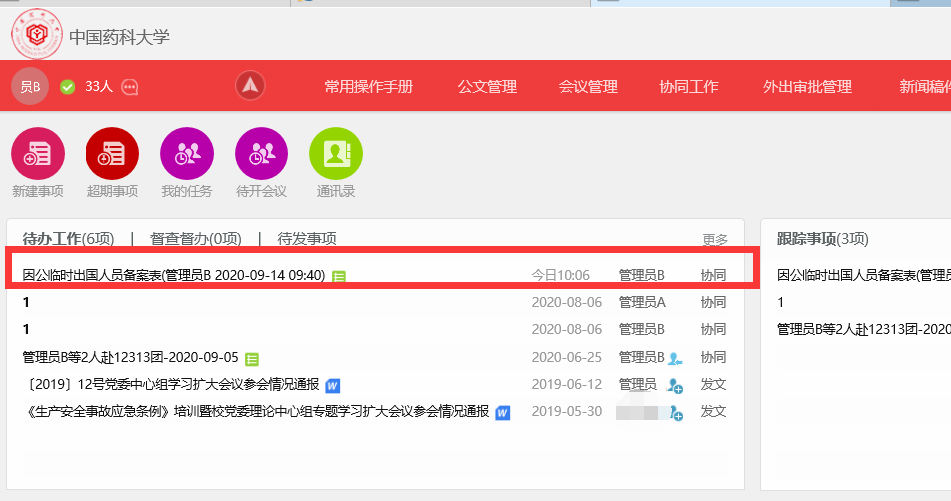Click the China Pharmaceutical University logo
Viewport: 951px width, 501px height.
tap(37, 36)
